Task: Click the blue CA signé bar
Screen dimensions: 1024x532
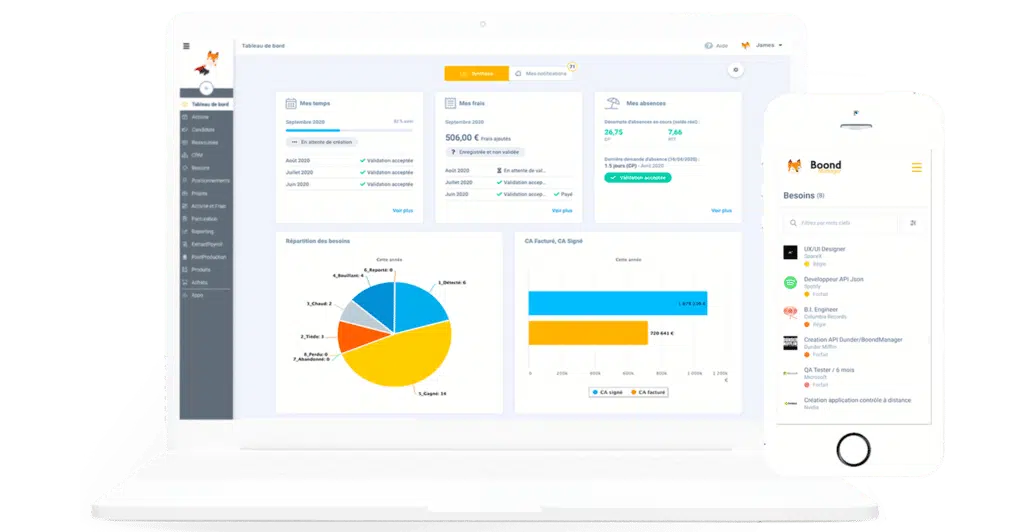Action: (618, 303)
